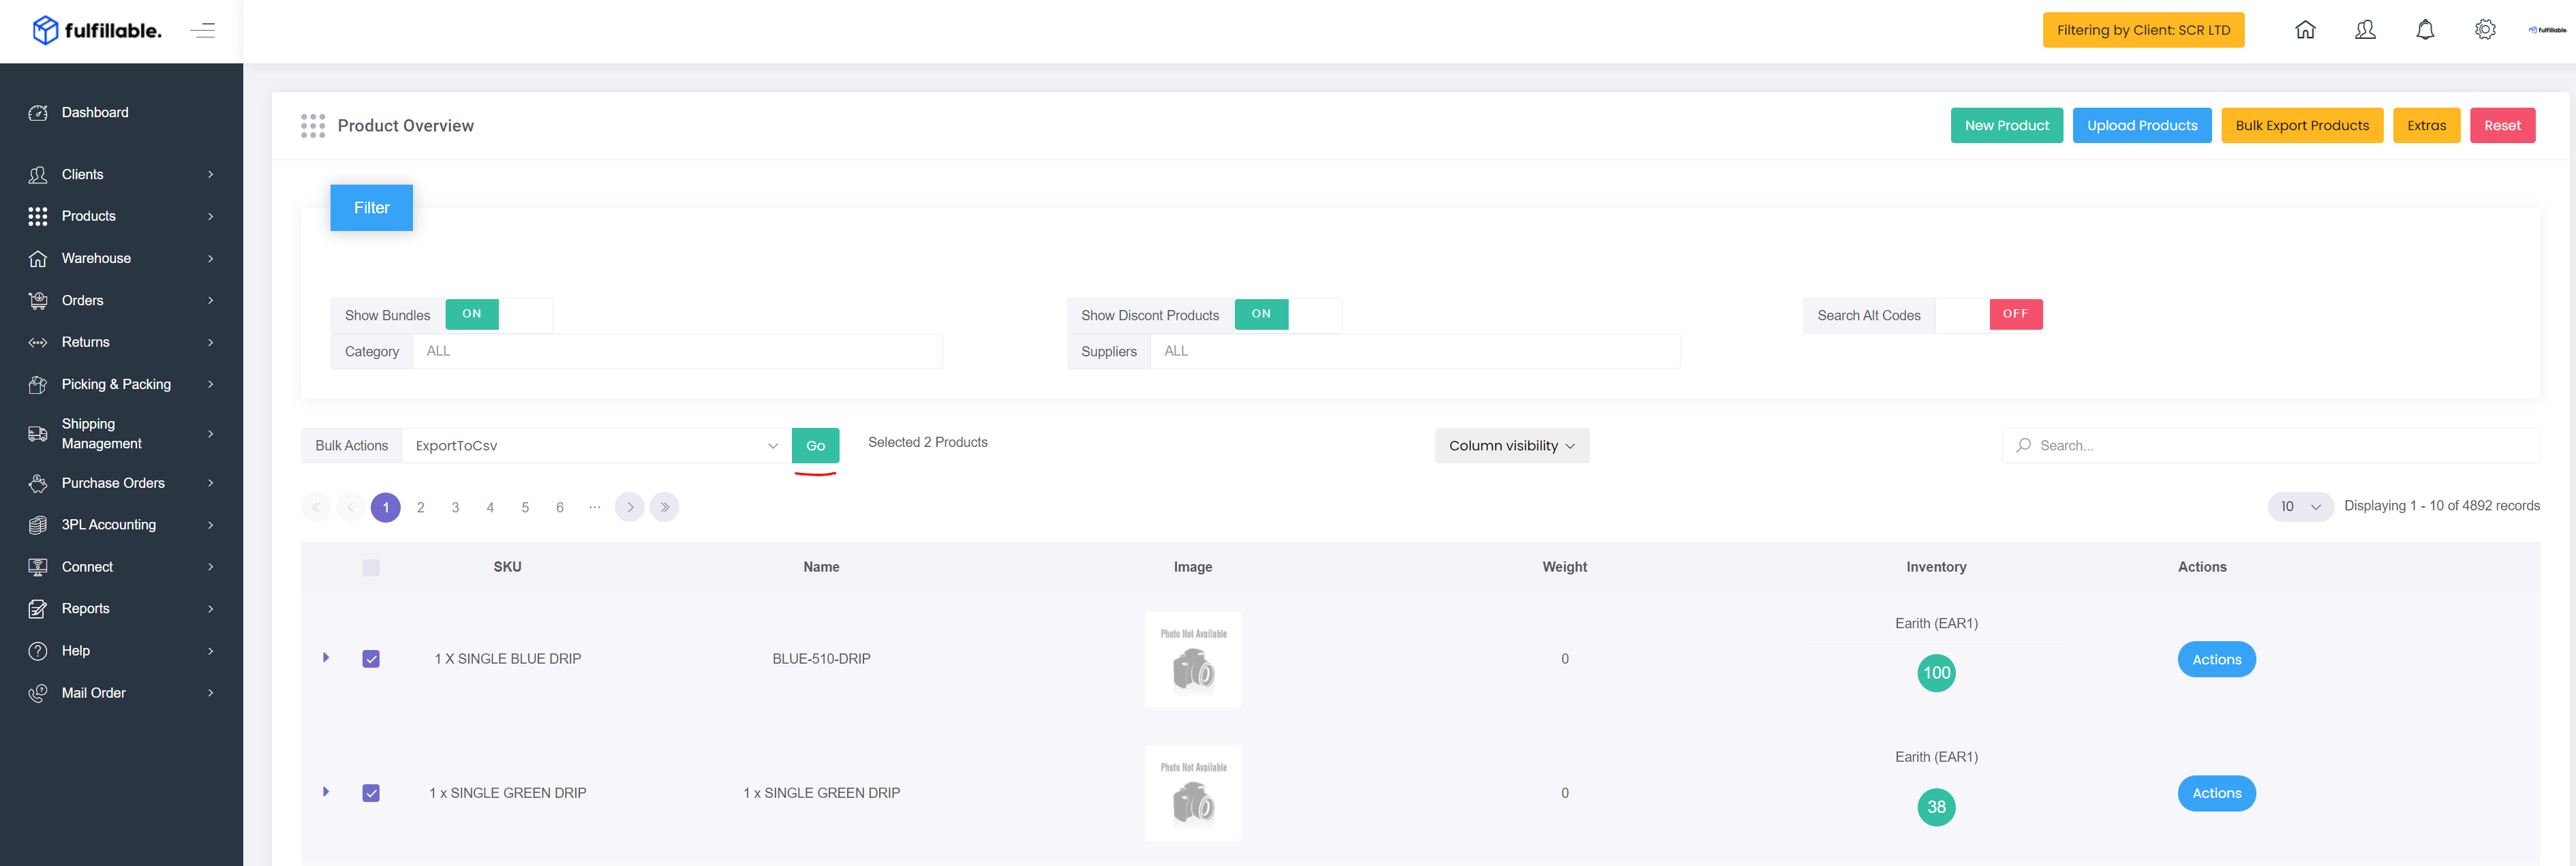
Task: Click the green 100 inventory badge
Action: pos(1936,673)
